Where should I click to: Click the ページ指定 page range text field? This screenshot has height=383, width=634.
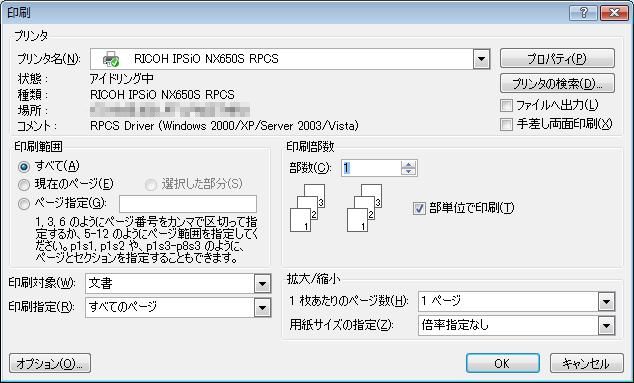click(x=188, y=204)
